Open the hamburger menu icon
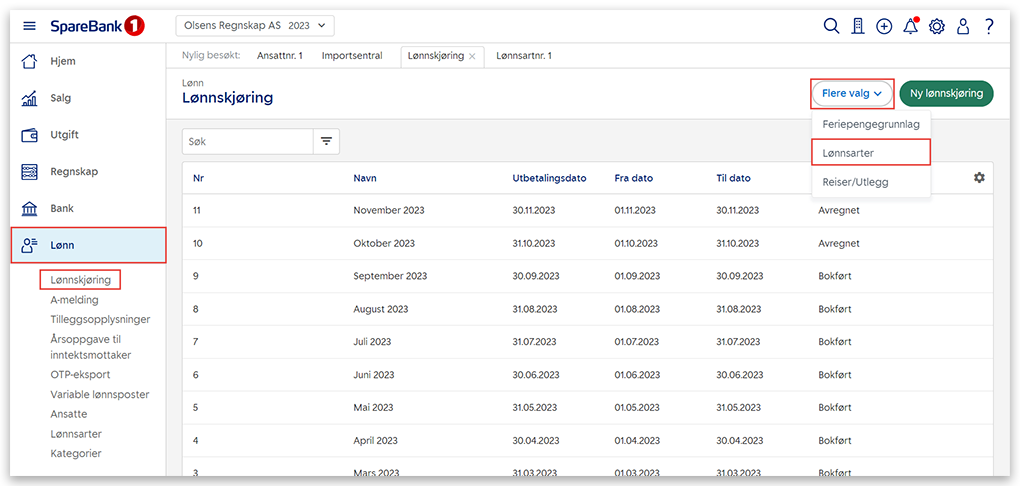 [x=29, y=26]
